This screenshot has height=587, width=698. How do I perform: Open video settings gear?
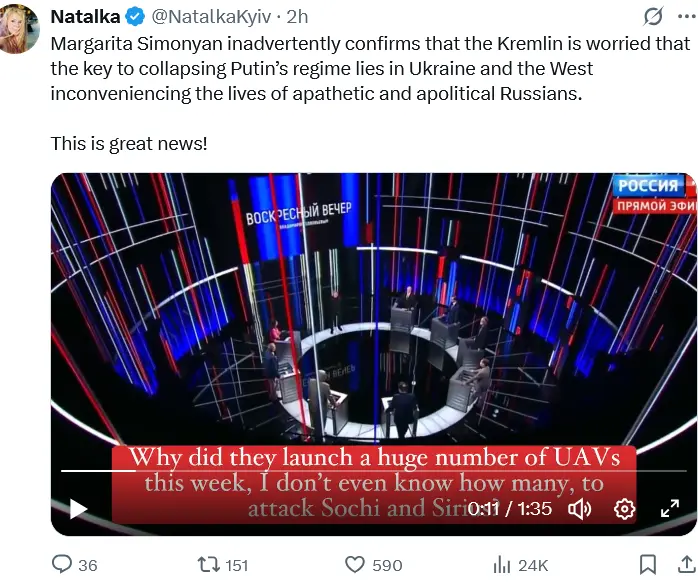625,509
